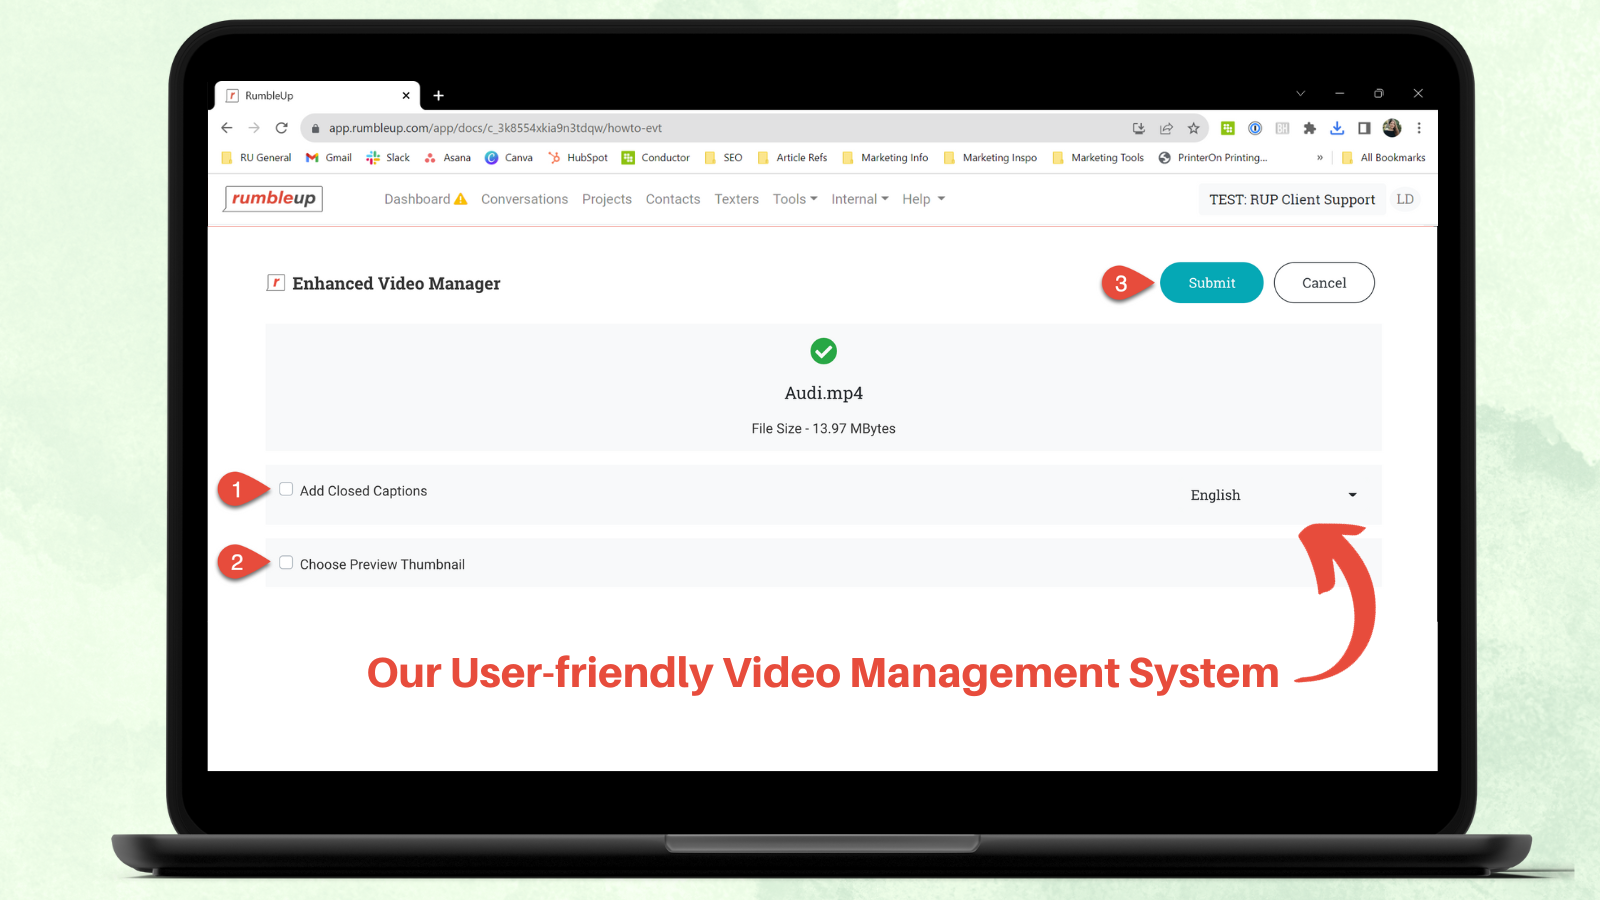This screenshot has width=1600, height=900.
Task: Submit the Enhanced Video Manager form
Action: click(x=1211, y=282)
